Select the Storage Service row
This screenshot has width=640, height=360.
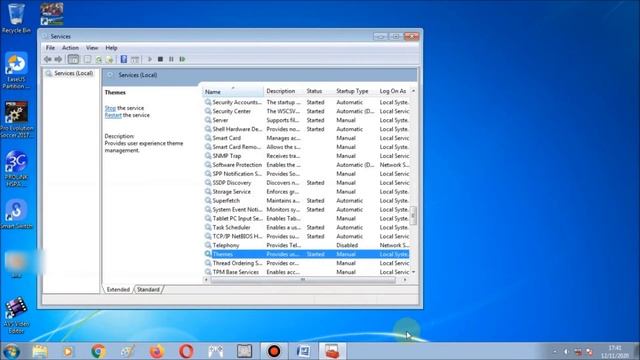[307, 192]
